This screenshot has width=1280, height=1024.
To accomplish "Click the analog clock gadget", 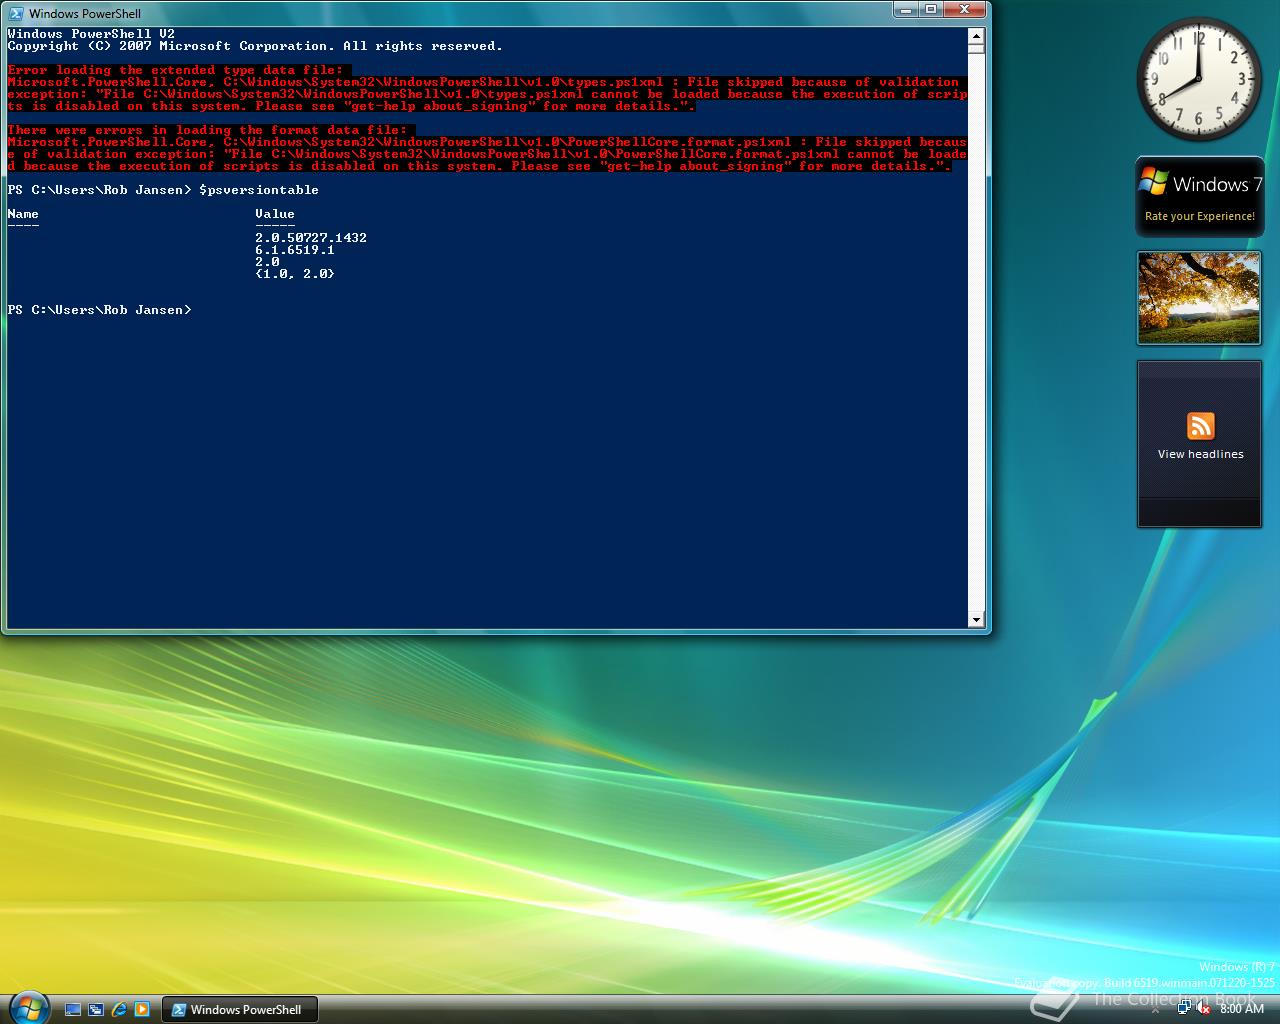I will click(x=1199, y=80).
